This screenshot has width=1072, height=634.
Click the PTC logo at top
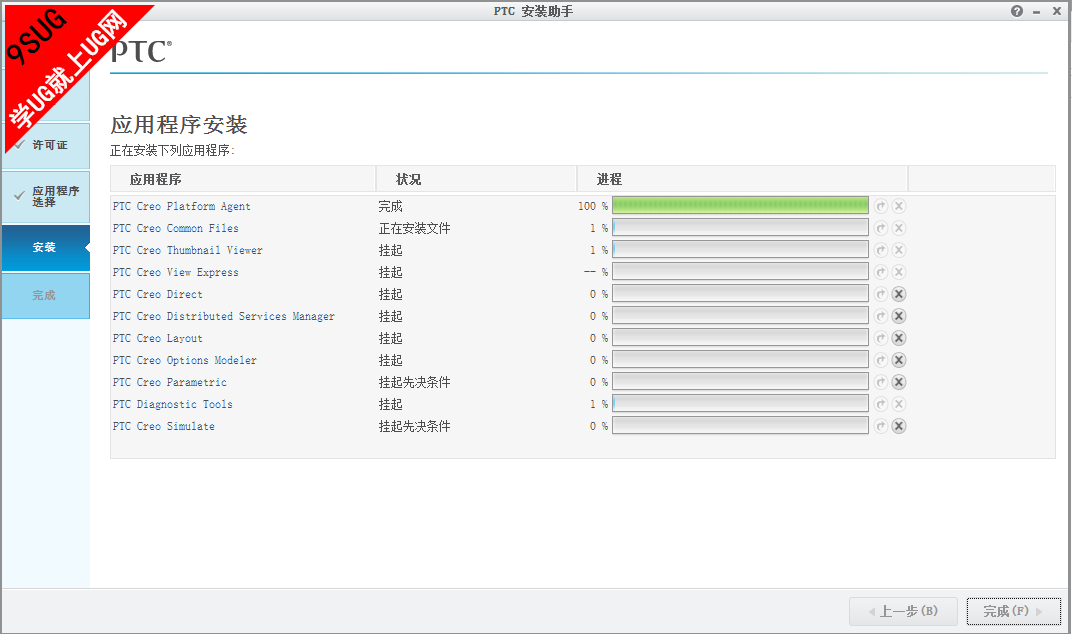pos(141,51)
